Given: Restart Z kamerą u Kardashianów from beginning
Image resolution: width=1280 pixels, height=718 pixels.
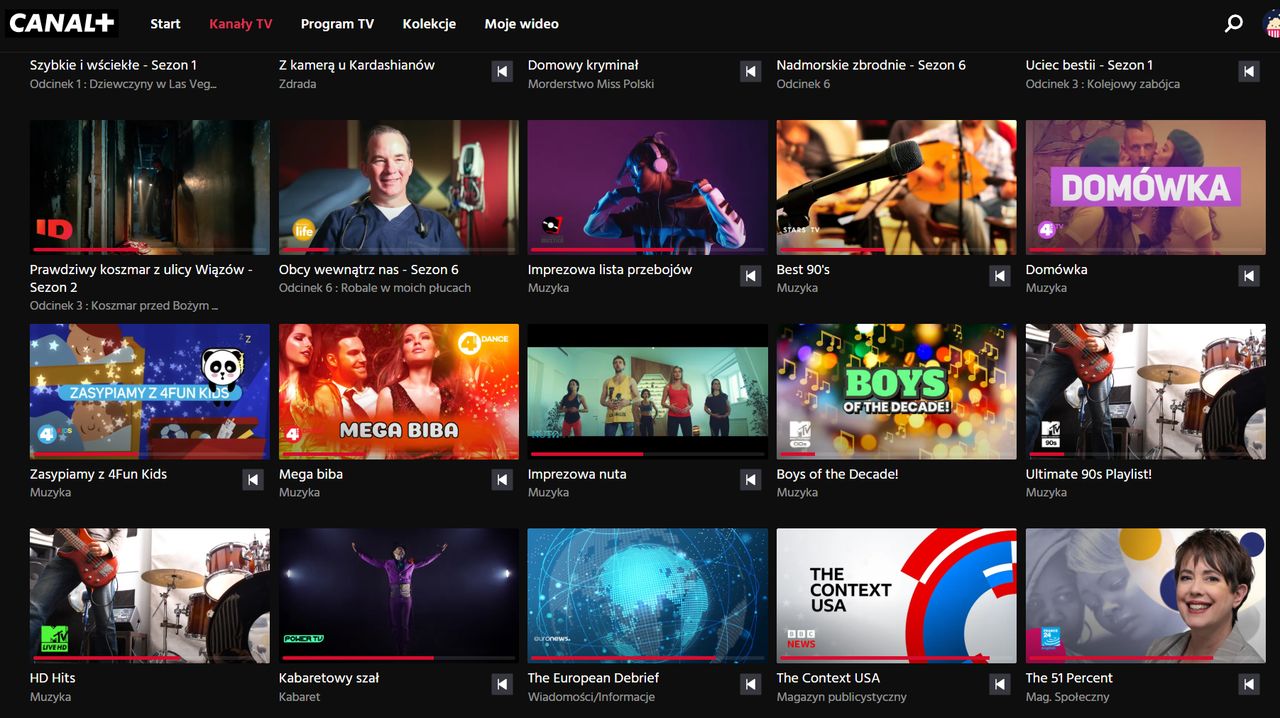Looking at the screenshot, I should click(x=502, y=71).
